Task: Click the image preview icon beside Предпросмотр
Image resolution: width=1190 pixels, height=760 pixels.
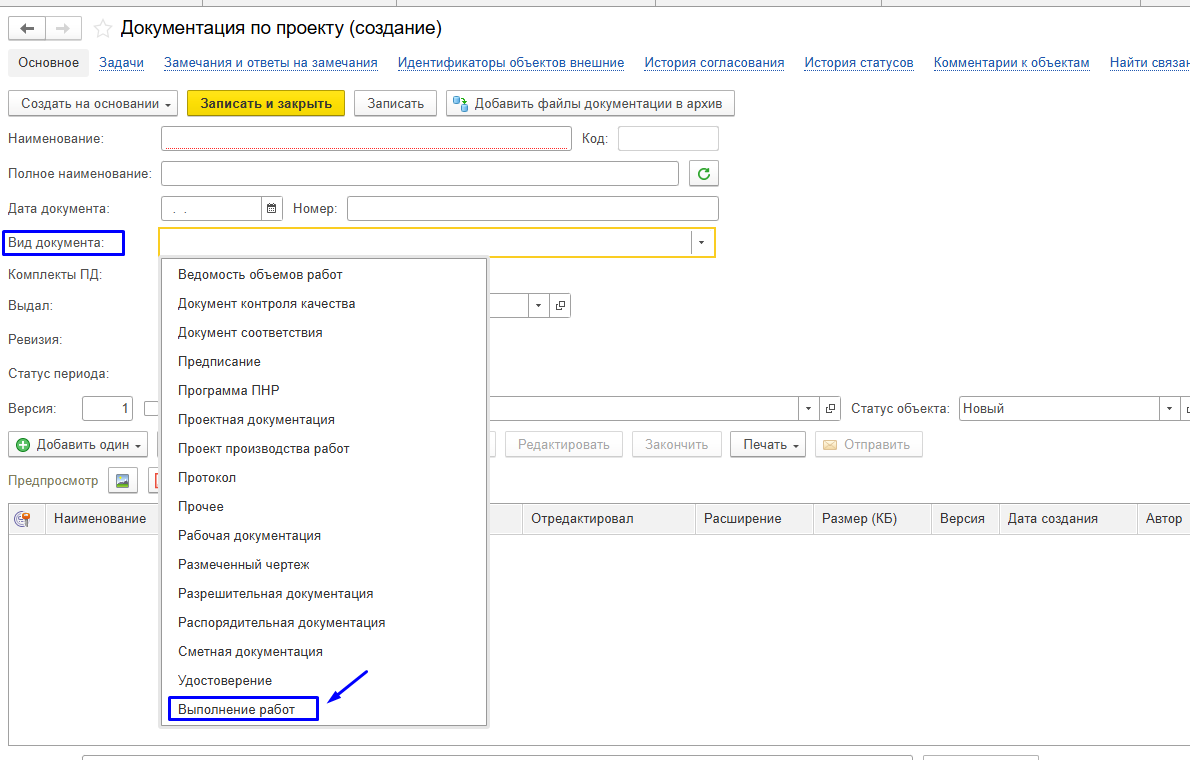Action: point(123,481)
